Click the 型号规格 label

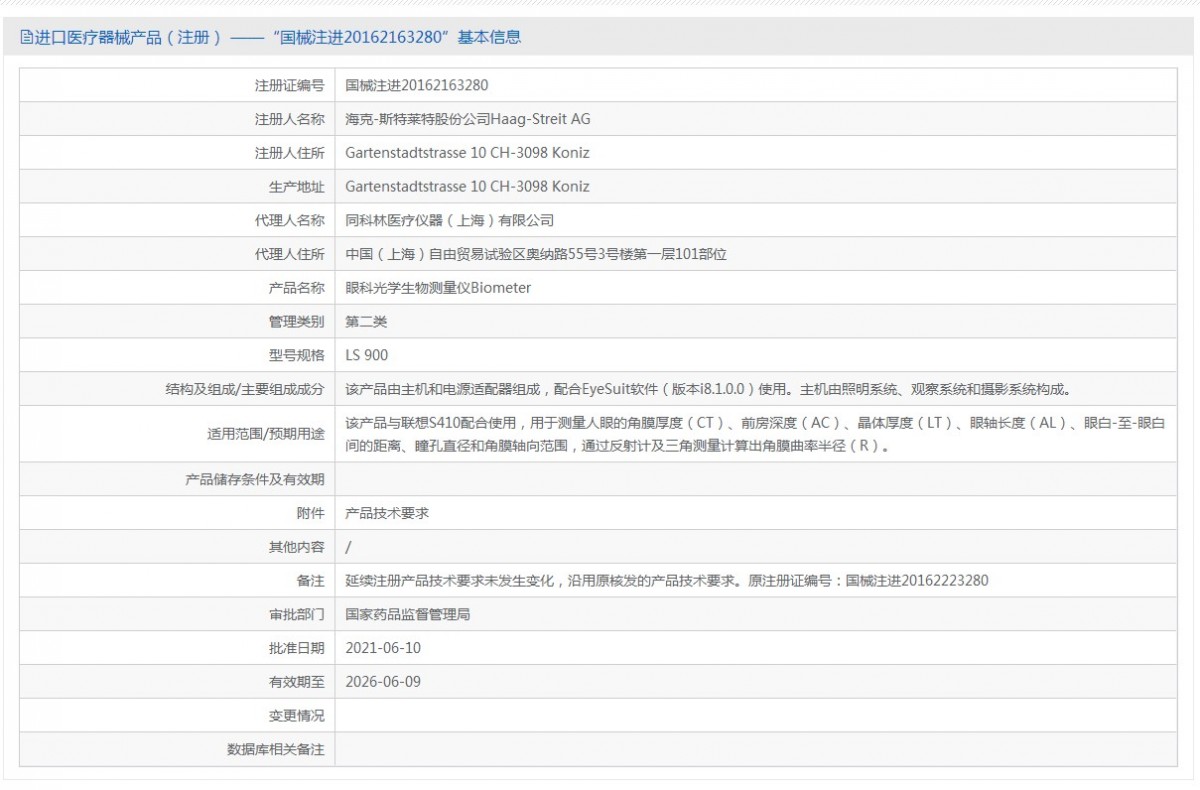coord(297,355)
